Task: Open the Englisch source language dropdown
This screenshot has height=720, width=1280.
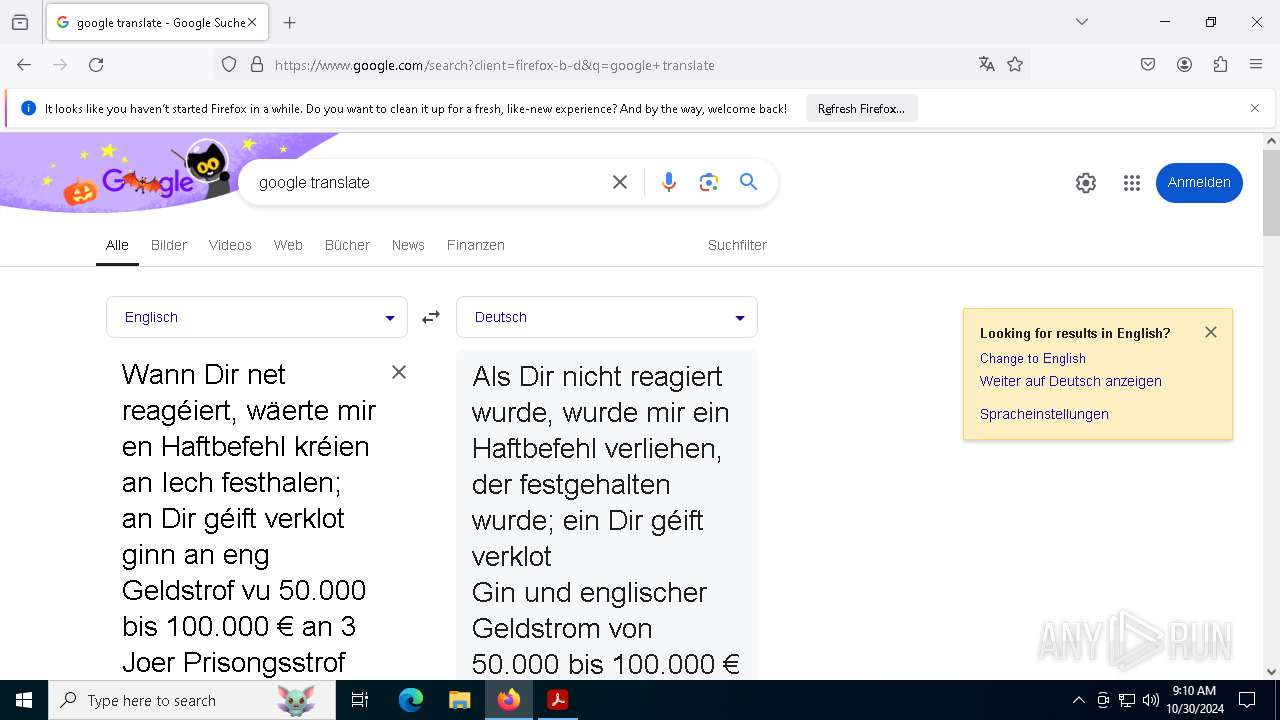Action: 257,317
